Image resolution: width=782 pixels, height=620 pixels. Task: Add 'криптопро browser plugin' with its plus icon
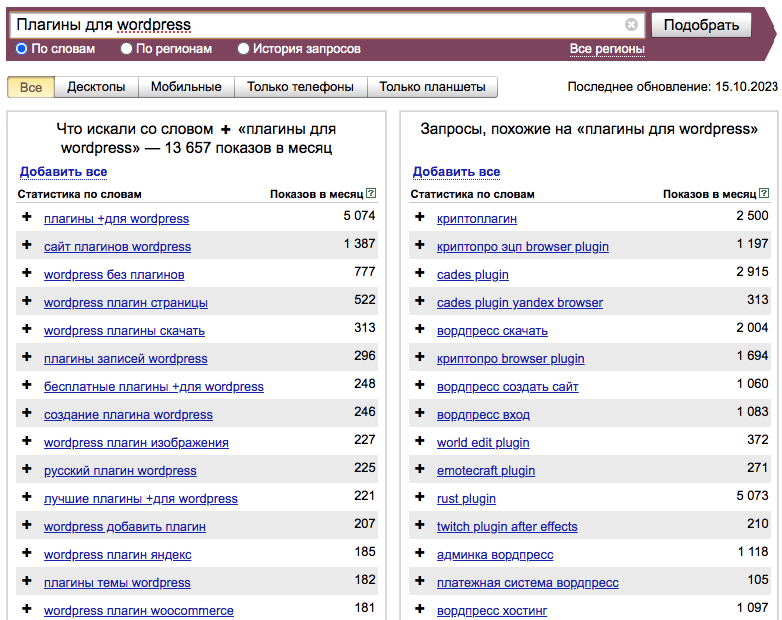pyautogui.click(x=420, y=357)
